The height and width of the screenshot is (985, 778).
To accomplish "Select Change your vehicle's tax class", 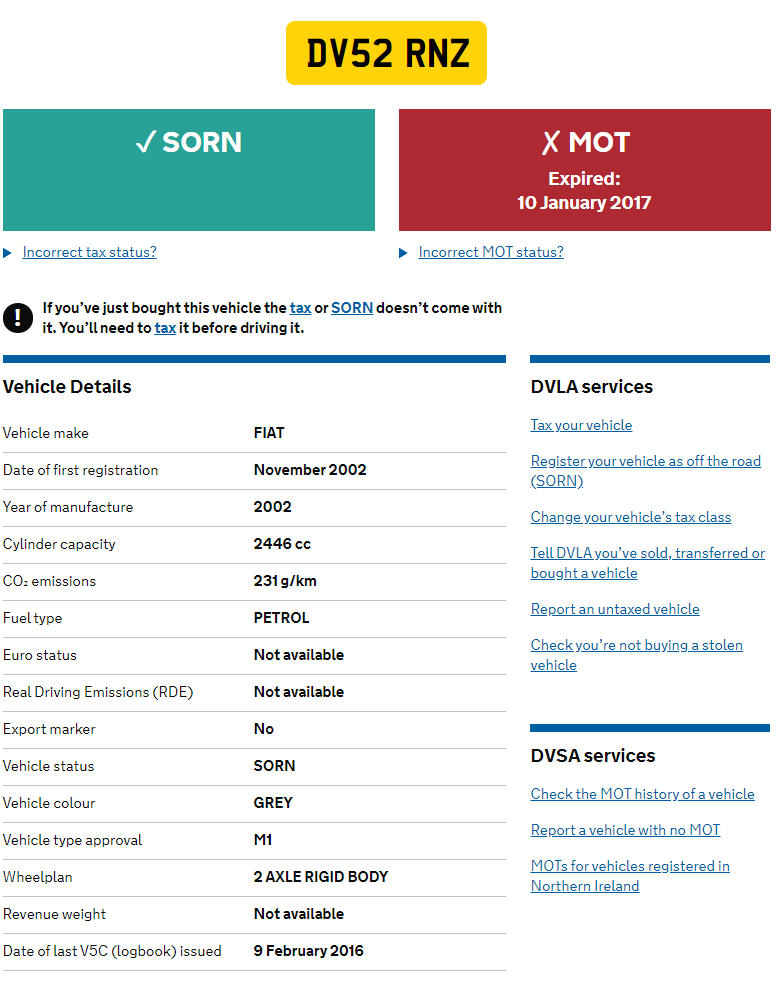I will point(631,517).
